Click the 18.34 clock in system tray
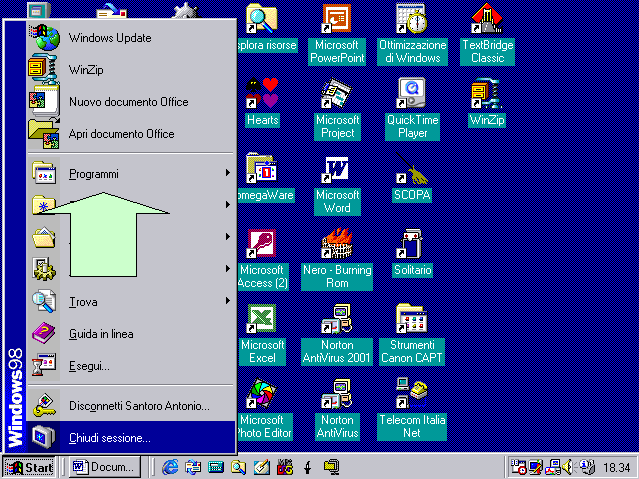Image resolution: width=639 pixels, height=479 pixels. tap(617, 468)
